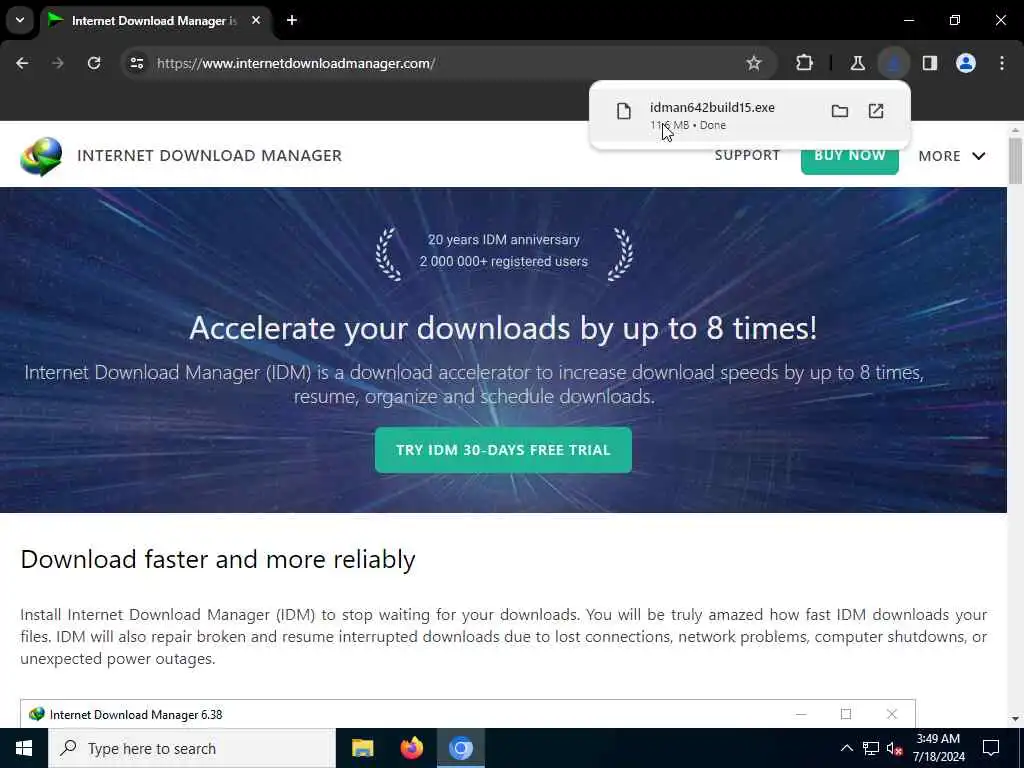Viewport: 1024px width, 768px height.
Task: Click the taskbar search box
Action: coord(192,748)
